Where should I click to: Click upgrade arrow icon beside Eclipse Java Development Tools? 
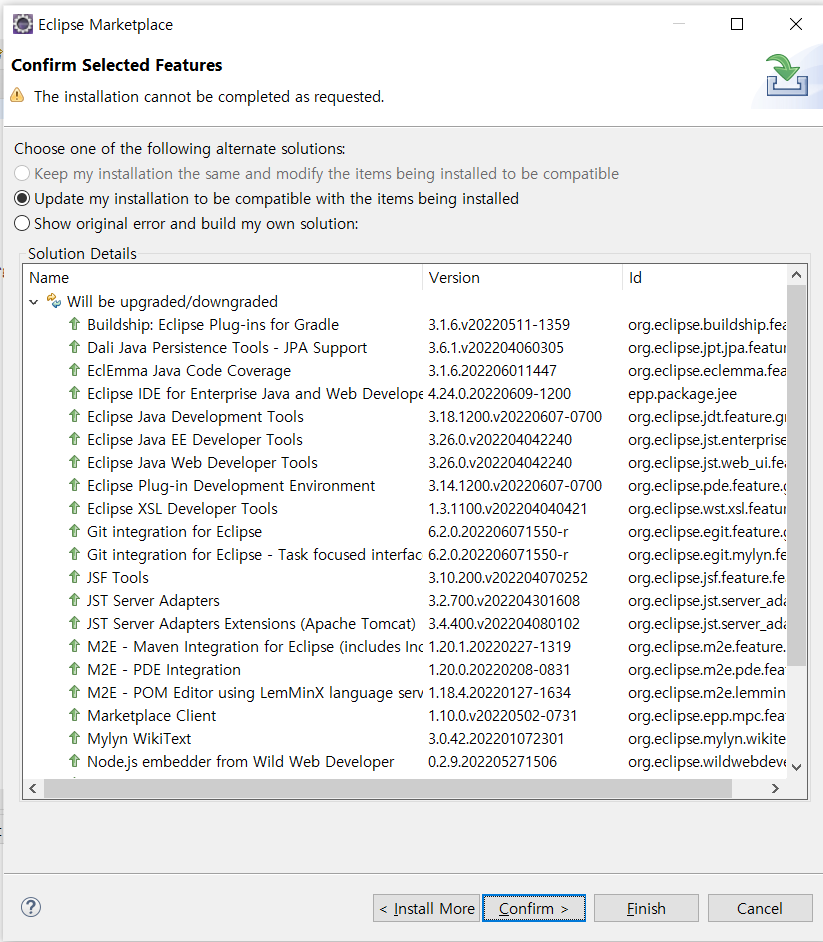tap(74, 416)
